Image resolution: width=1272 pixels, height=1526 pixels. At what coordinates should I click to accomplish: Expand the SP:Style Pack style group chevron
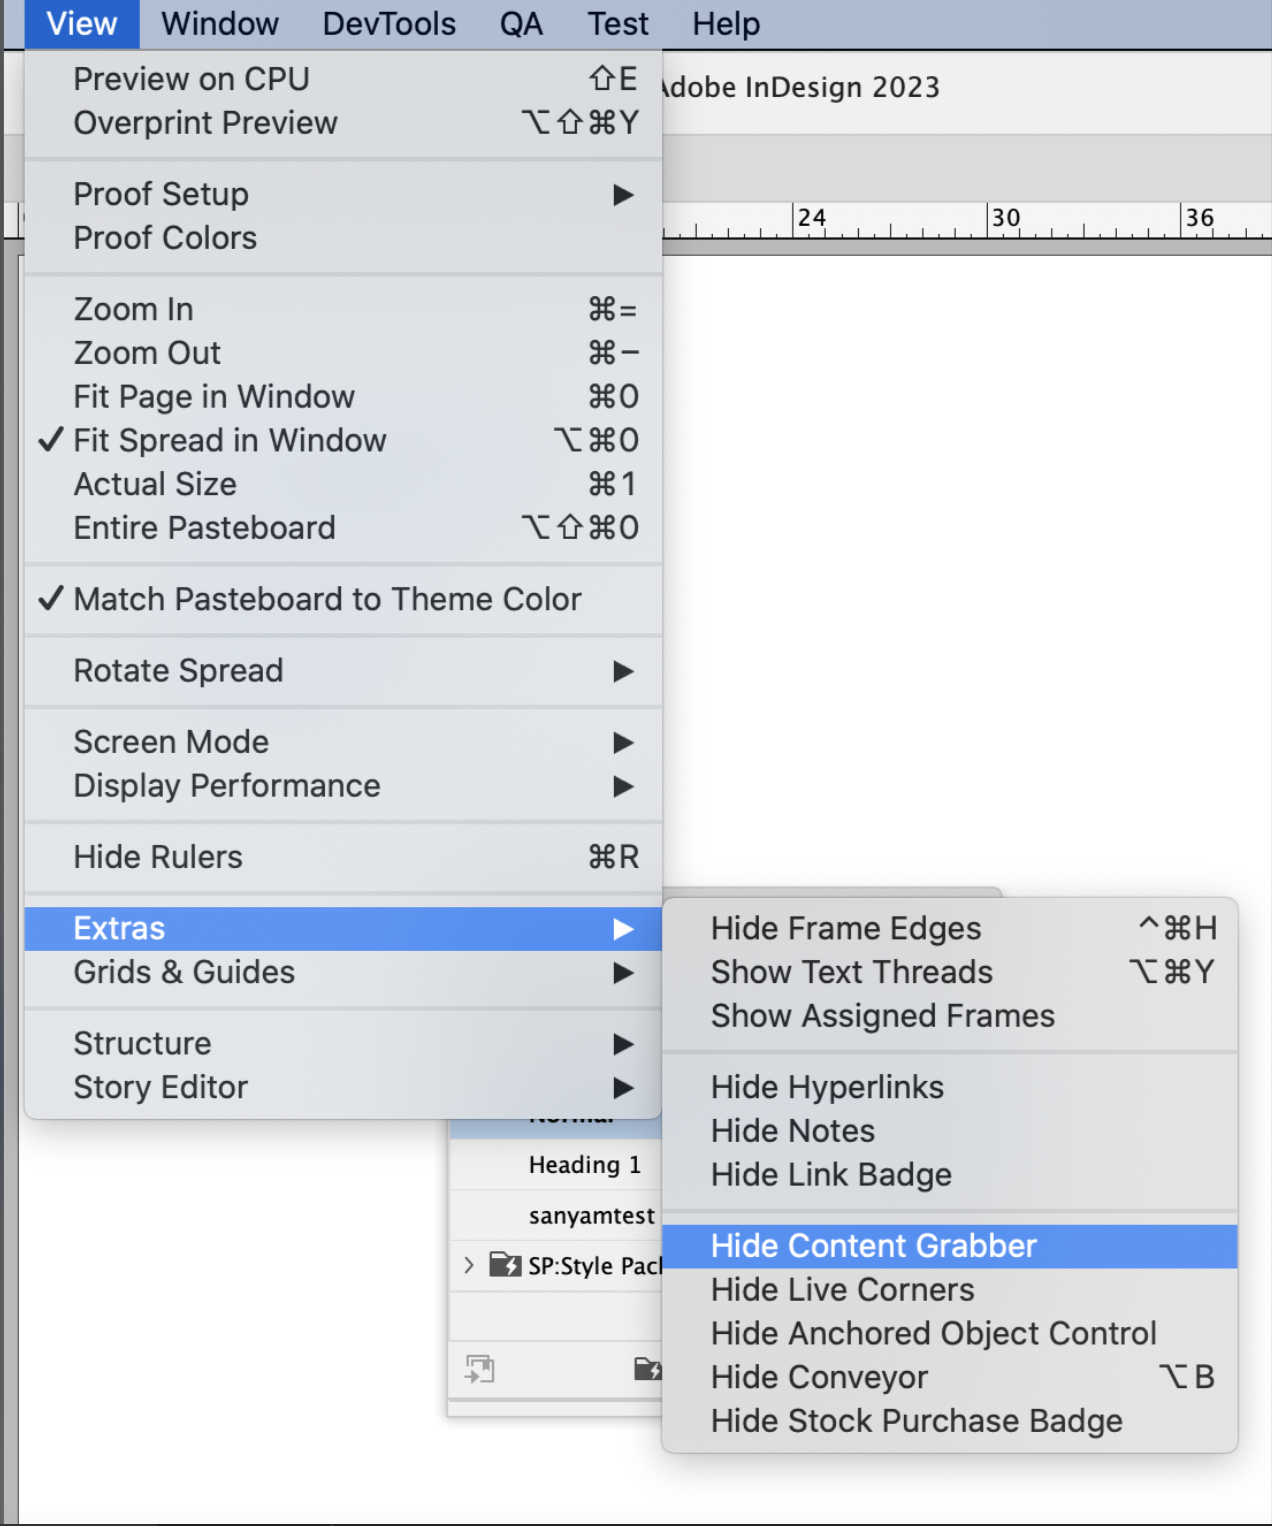click(468, 1265)
